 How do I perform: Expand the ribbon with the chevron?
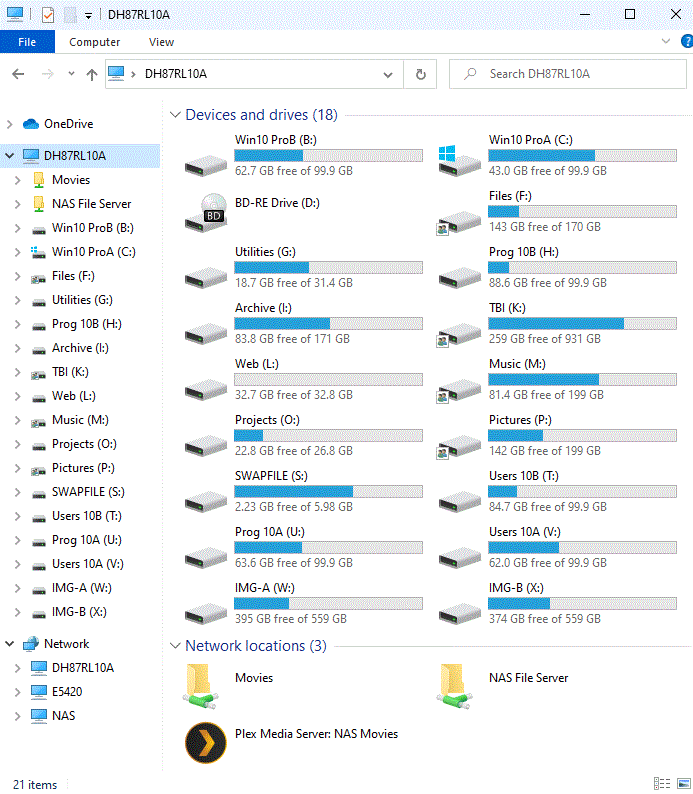point(666,41)
